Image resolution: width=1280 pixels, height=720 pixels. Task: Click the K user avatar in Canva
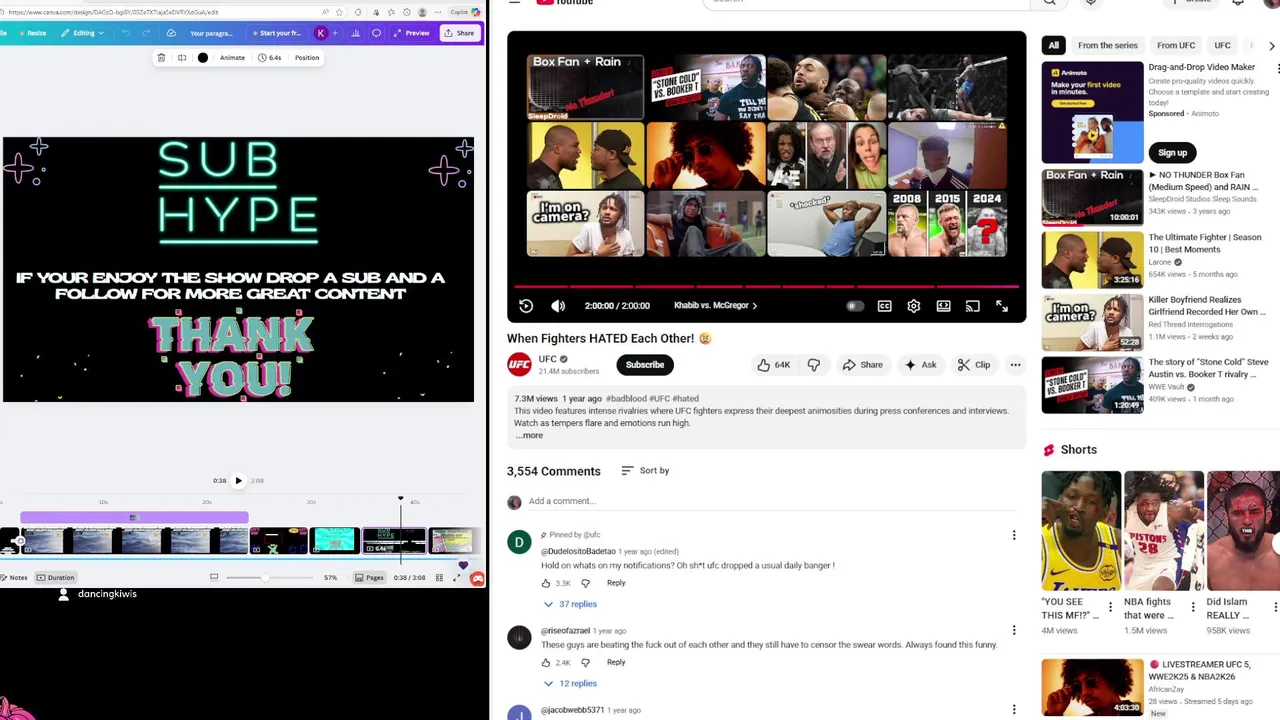click(321, 33)
